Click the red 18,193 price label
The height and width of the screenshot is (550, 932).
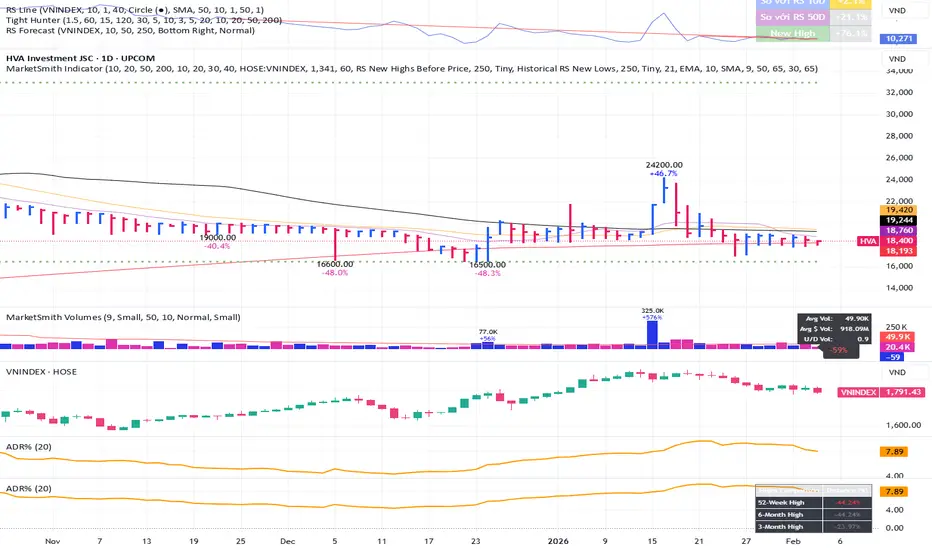pyautogui.click(x=899, y=251)
